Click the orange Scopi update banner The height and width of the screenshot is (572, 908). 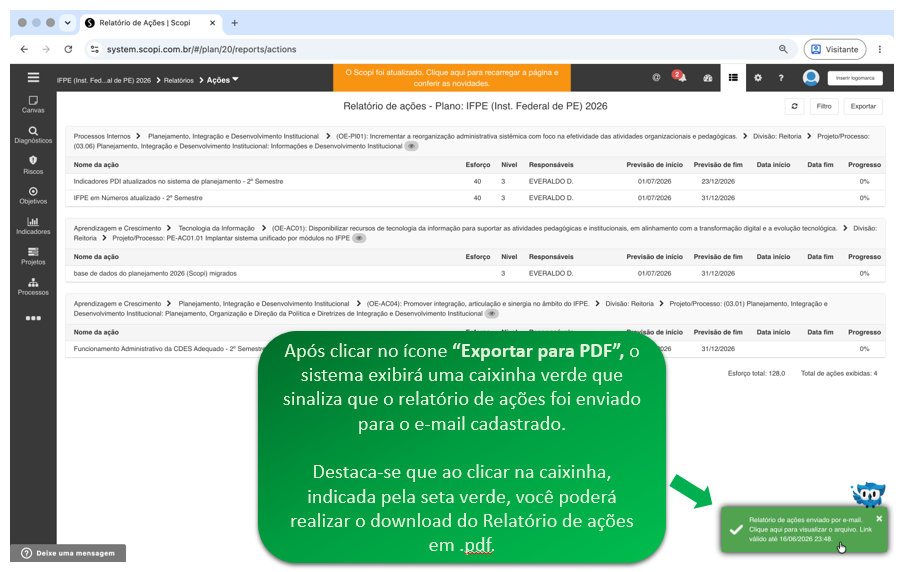pos(452,78)
